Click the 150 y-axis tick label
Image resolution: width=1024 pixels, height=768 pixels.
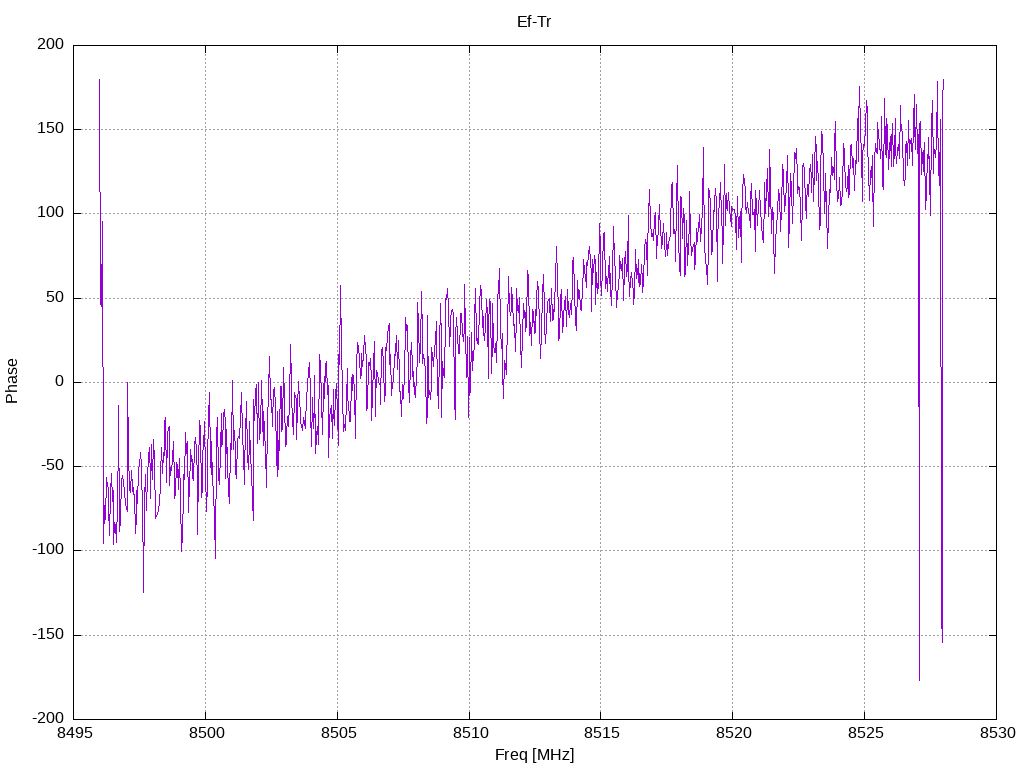coord(51,129)
